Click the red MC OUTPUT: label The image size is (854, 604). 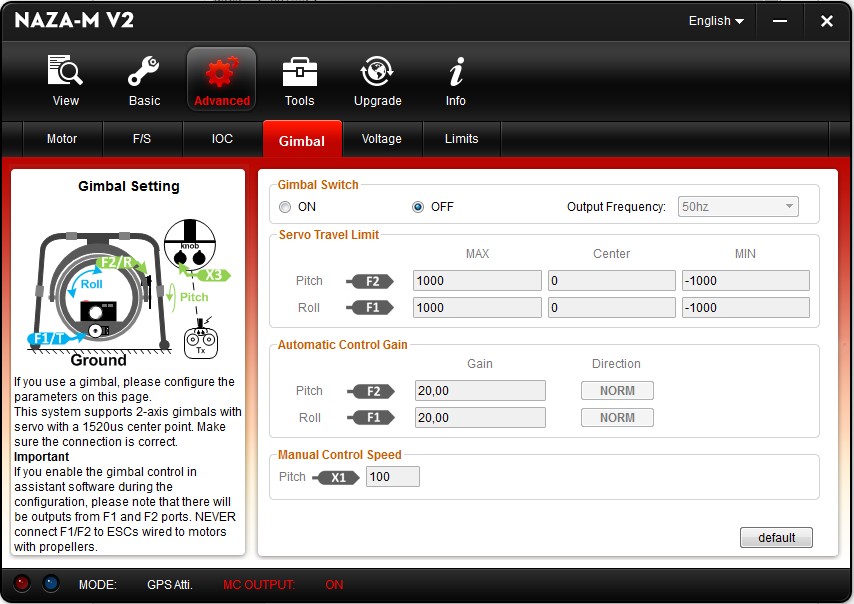(x=259, y=585)
